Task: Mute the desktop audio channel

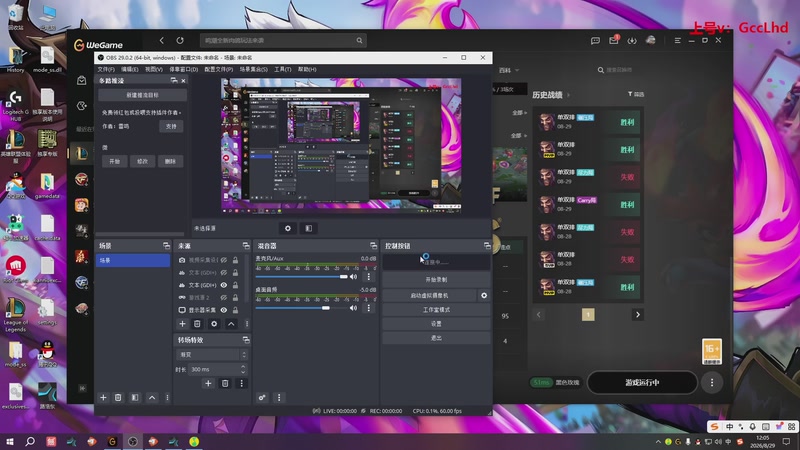Action: tap(353, 308)
